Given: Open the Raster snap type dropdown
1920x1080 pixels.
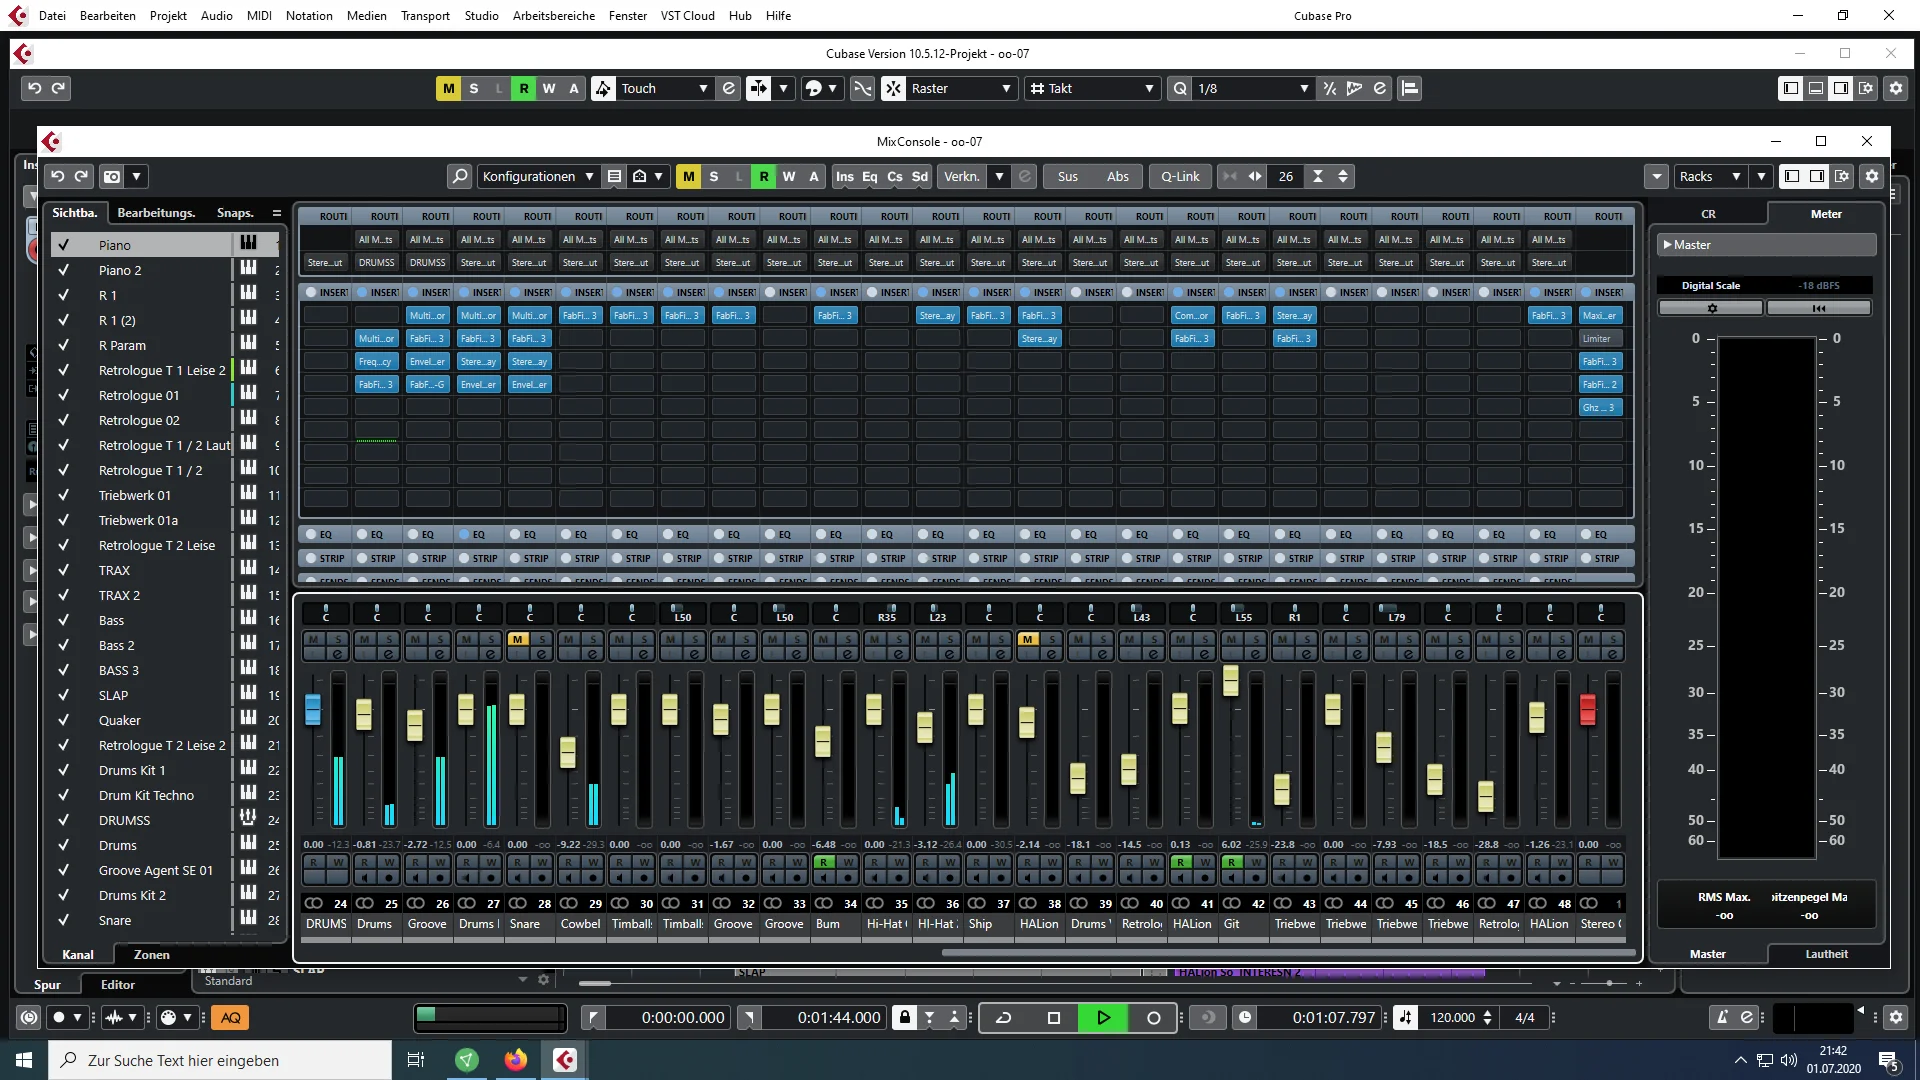Looking at the screenshot, I should [x=960, y=88].
